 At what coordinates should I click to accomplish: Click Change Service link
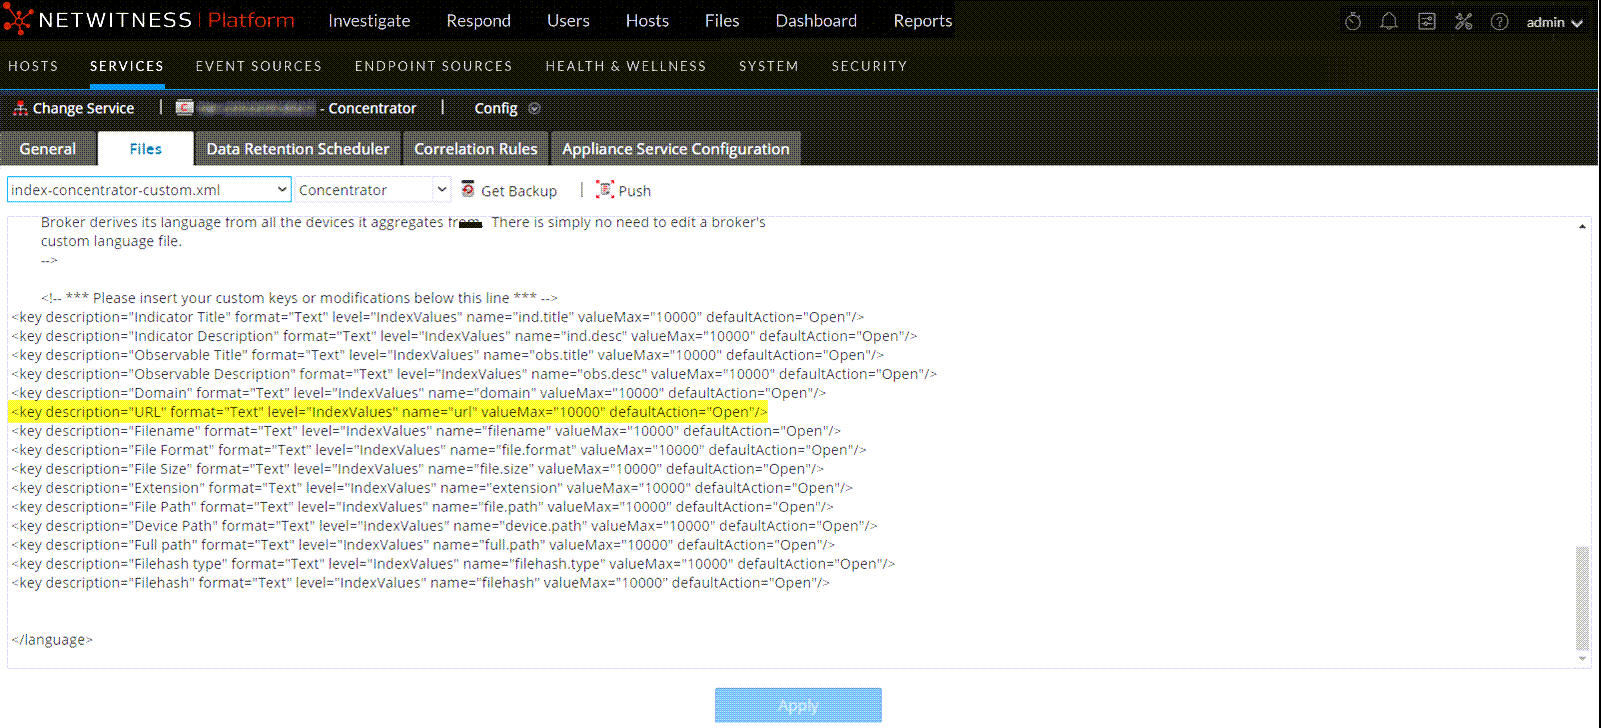(x=83, y=108)
